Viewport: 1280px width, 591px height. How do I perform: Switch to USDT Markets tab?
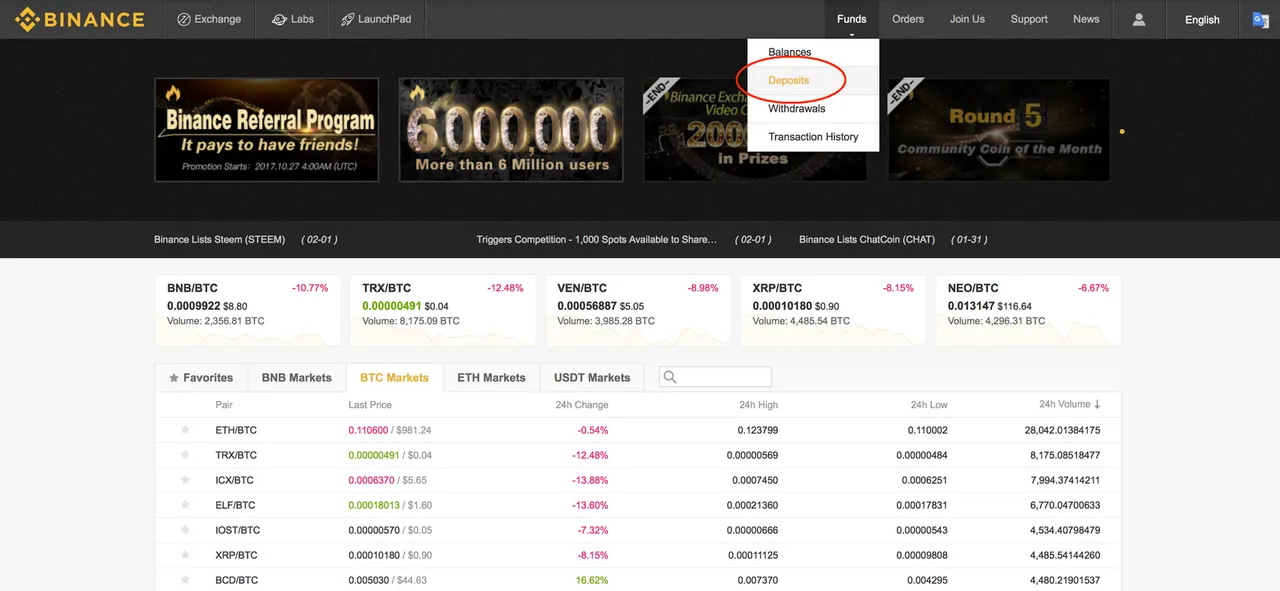[592, 378]
